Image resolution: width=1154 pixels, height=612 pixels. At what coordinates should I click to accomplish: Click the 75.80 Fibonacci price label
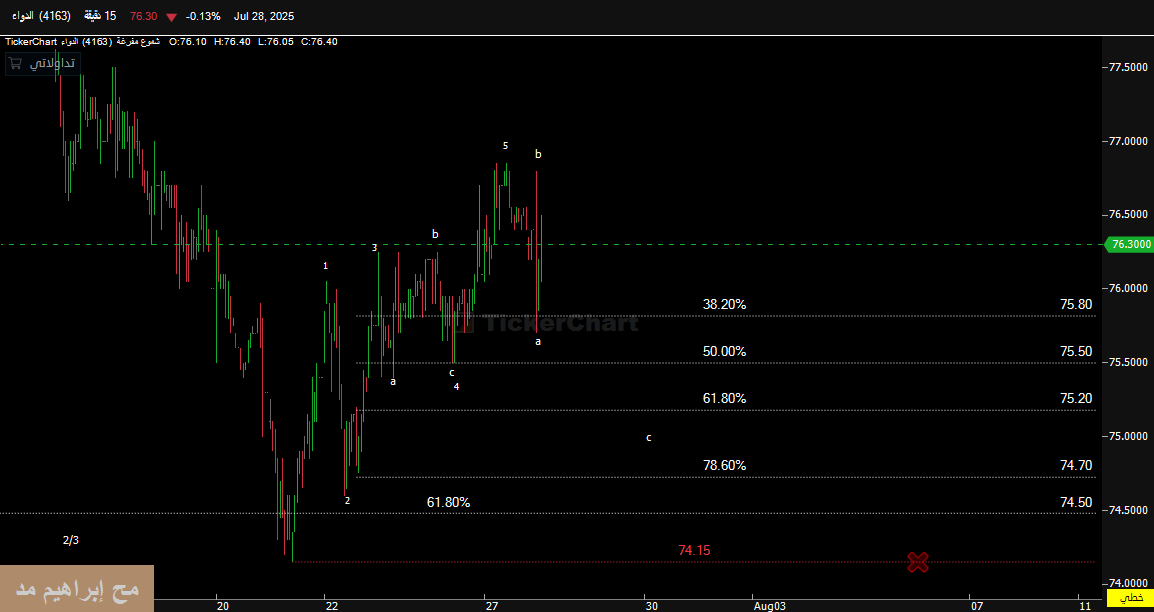(x=1076, y=305)
